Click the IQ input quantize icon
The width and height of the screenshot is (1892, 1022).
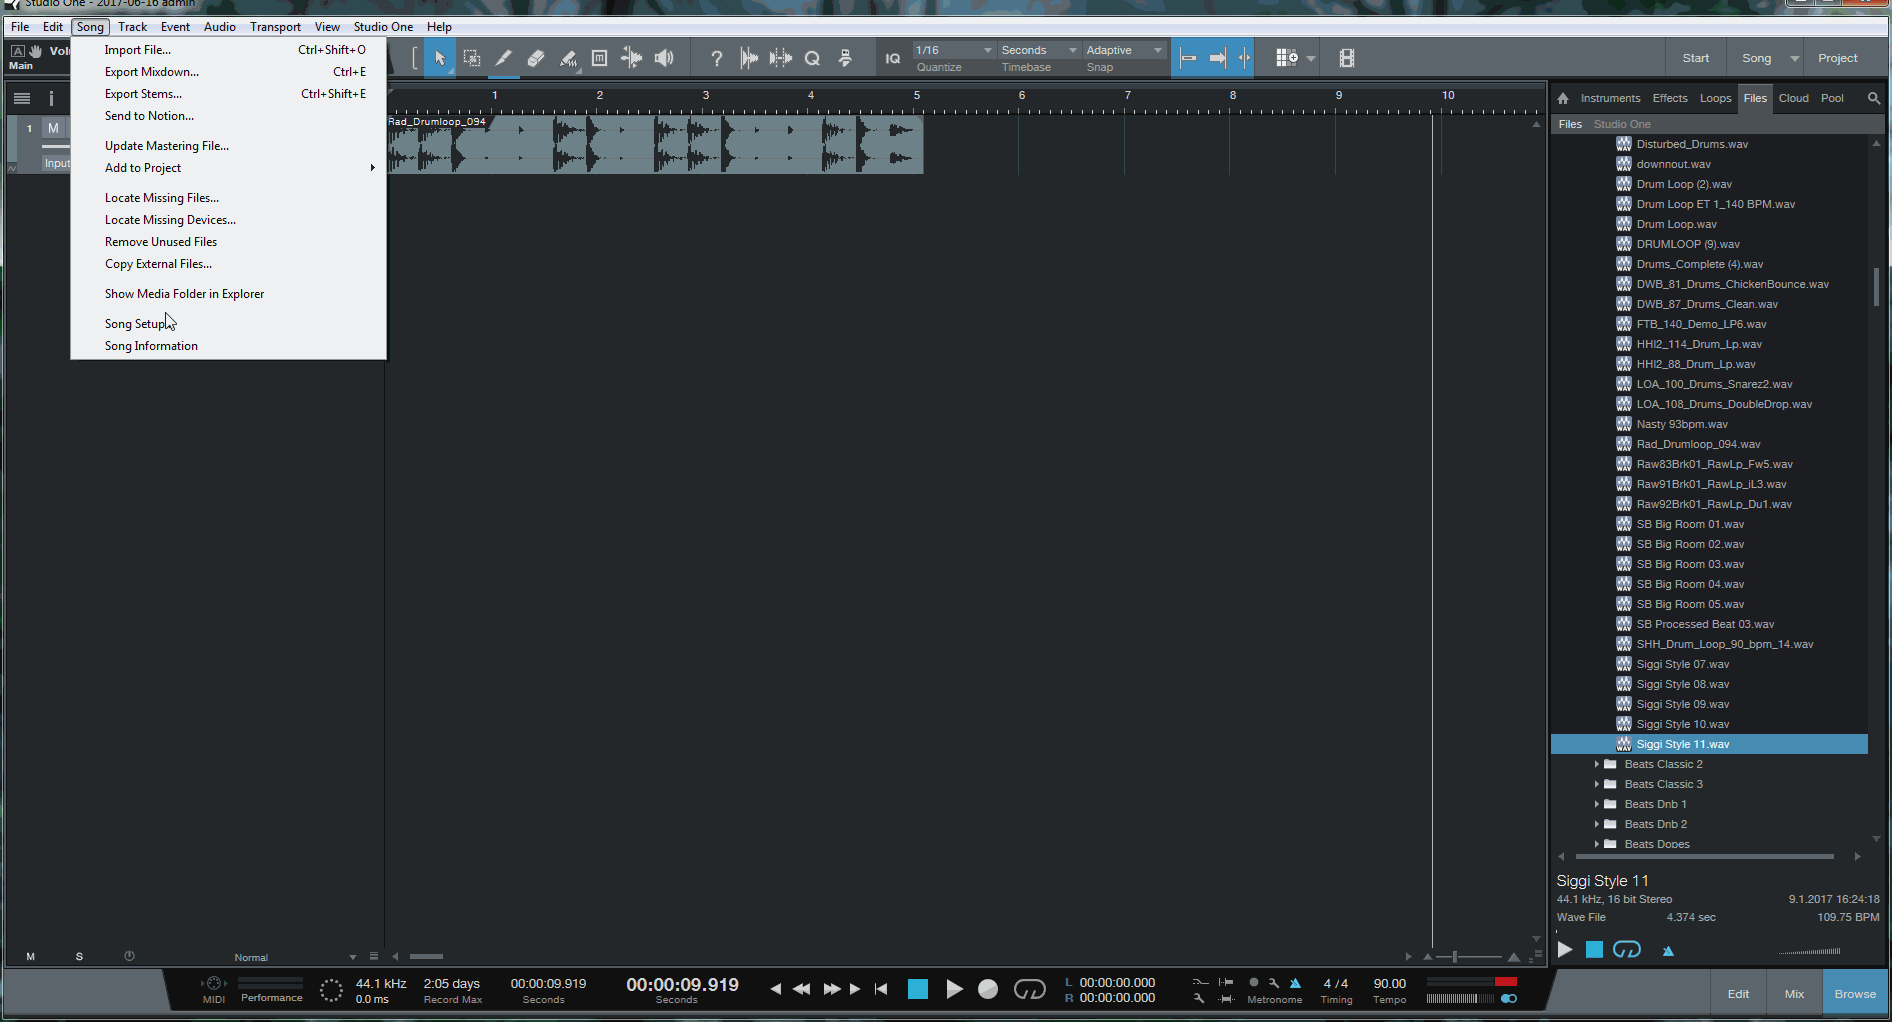[x=892, y=58]
